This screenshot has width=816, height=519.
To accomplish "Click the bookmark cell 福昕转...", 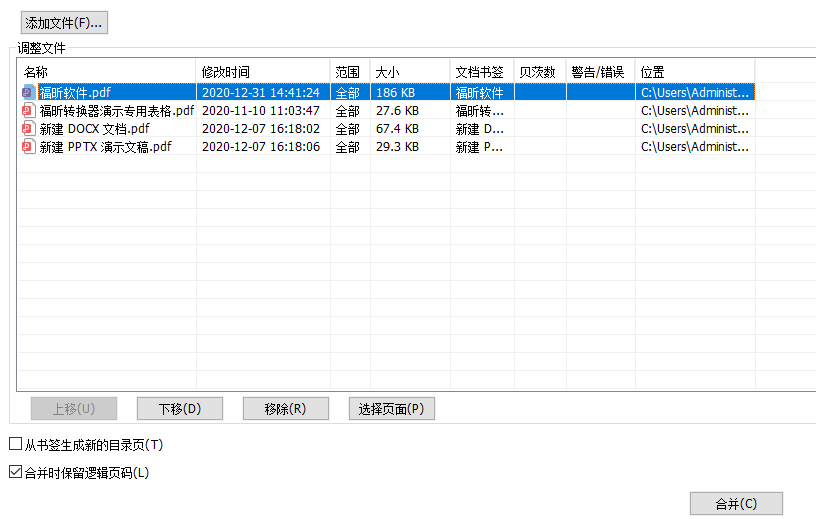I will (479, 110).
